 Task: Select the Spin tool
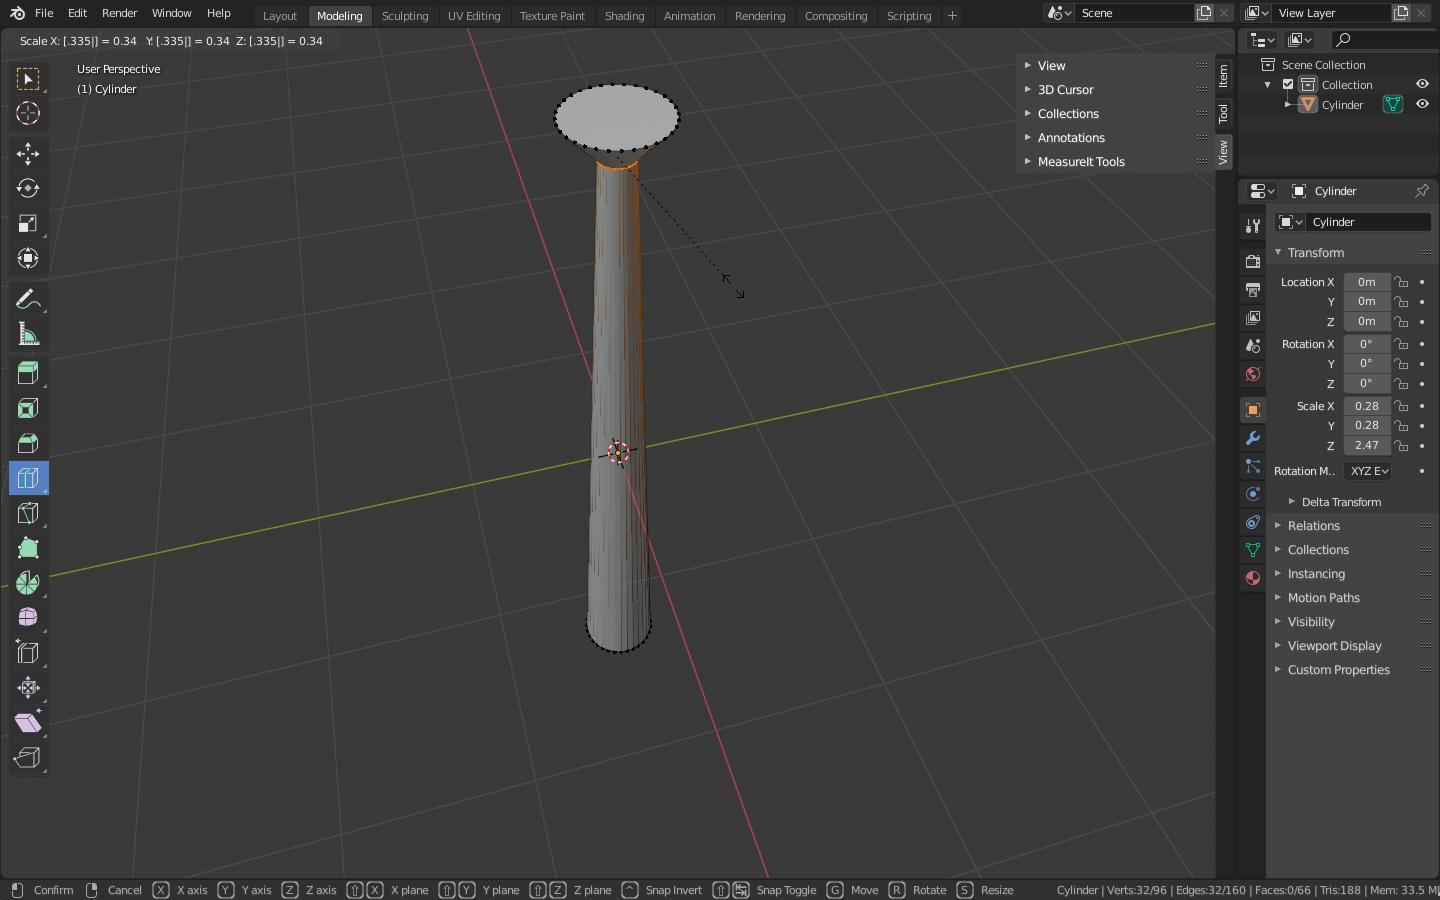pos(28,583)
